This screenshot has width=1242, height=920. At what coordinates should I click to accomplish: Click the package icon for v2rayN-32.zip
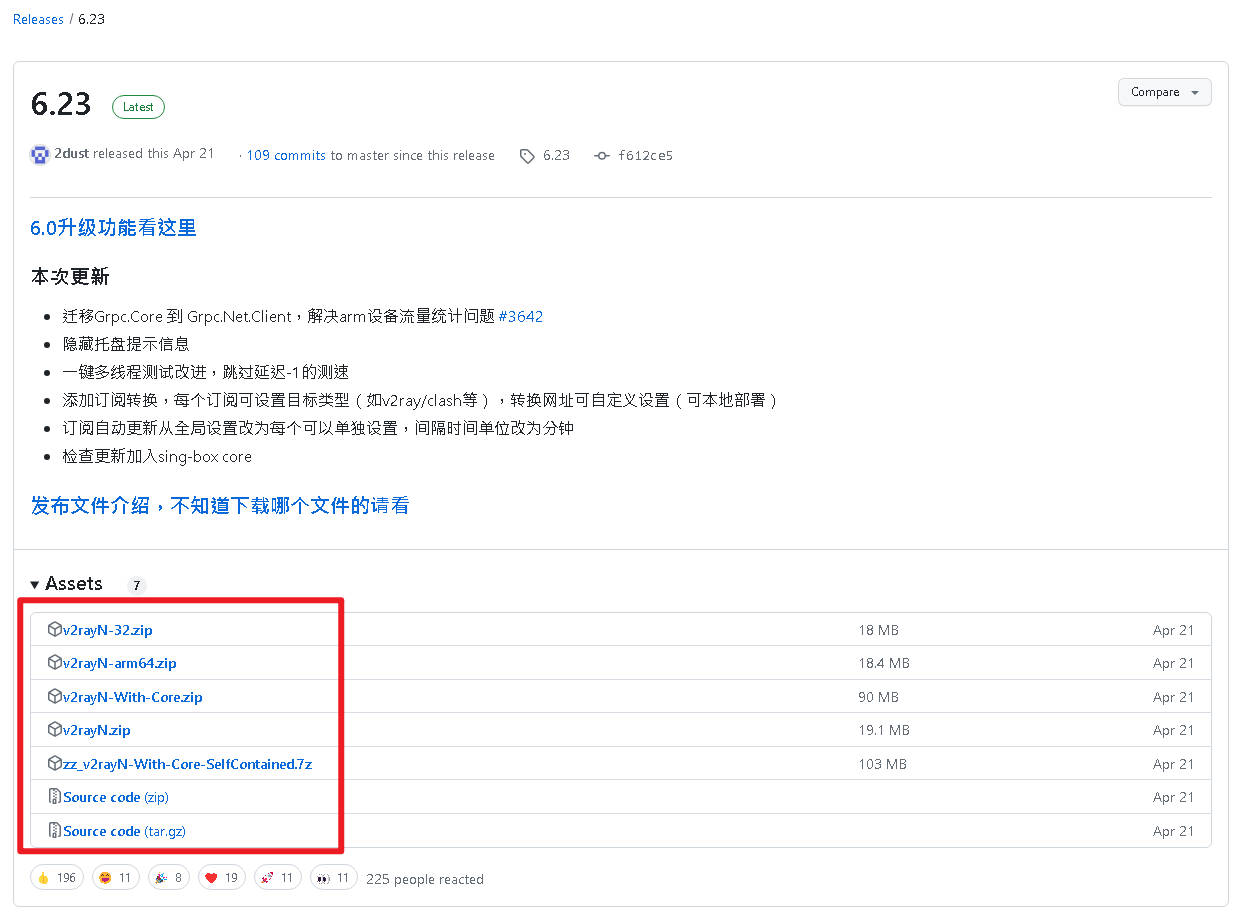tap(55, 630)
